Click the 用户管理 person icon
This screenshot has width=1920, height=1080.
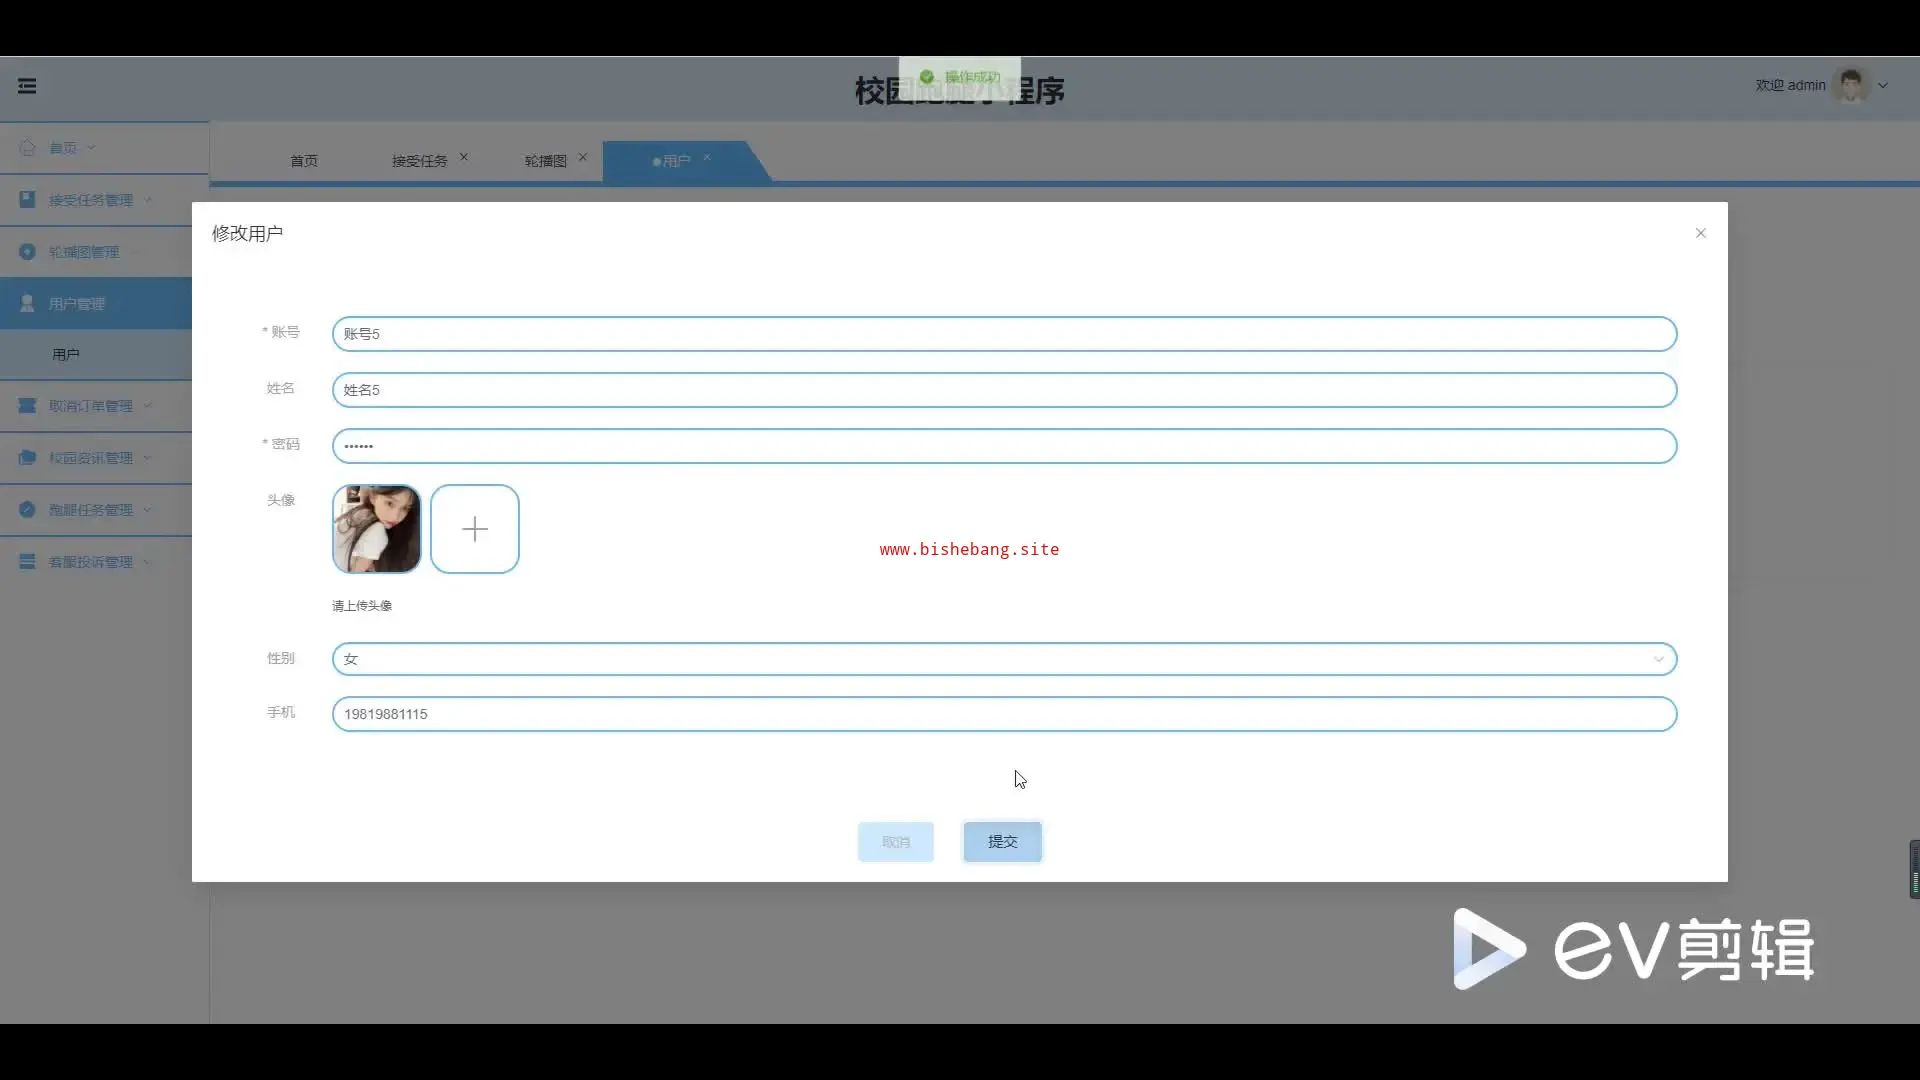(28, 304)
